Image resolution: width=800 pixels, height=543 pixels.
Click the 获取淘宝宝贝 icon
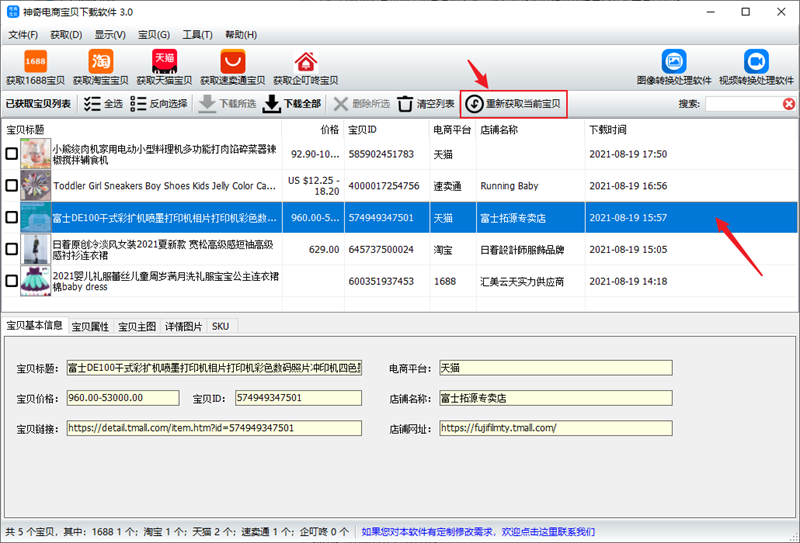coord(101,62)
